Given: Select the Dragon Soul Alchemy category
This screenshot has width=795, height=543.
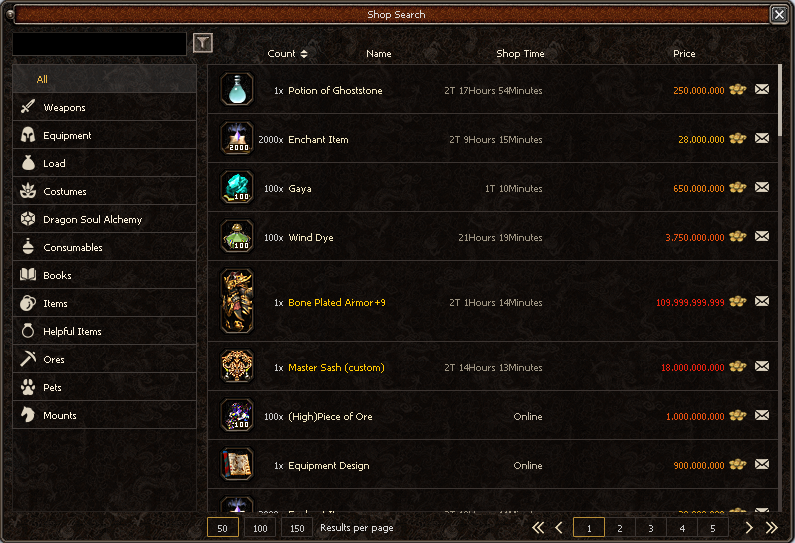Looking at the screenshot, I should coord(104,219).
